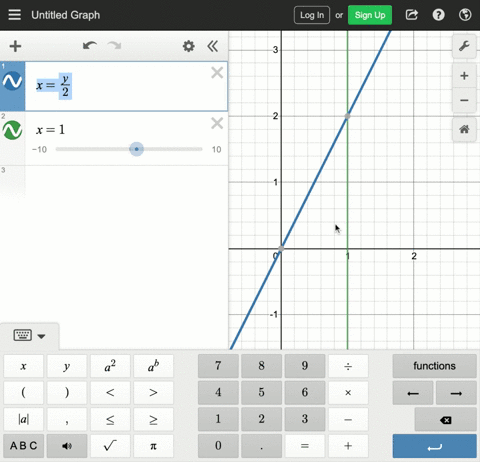
Task: Open the language globe icon
Action: coord(465,15)
